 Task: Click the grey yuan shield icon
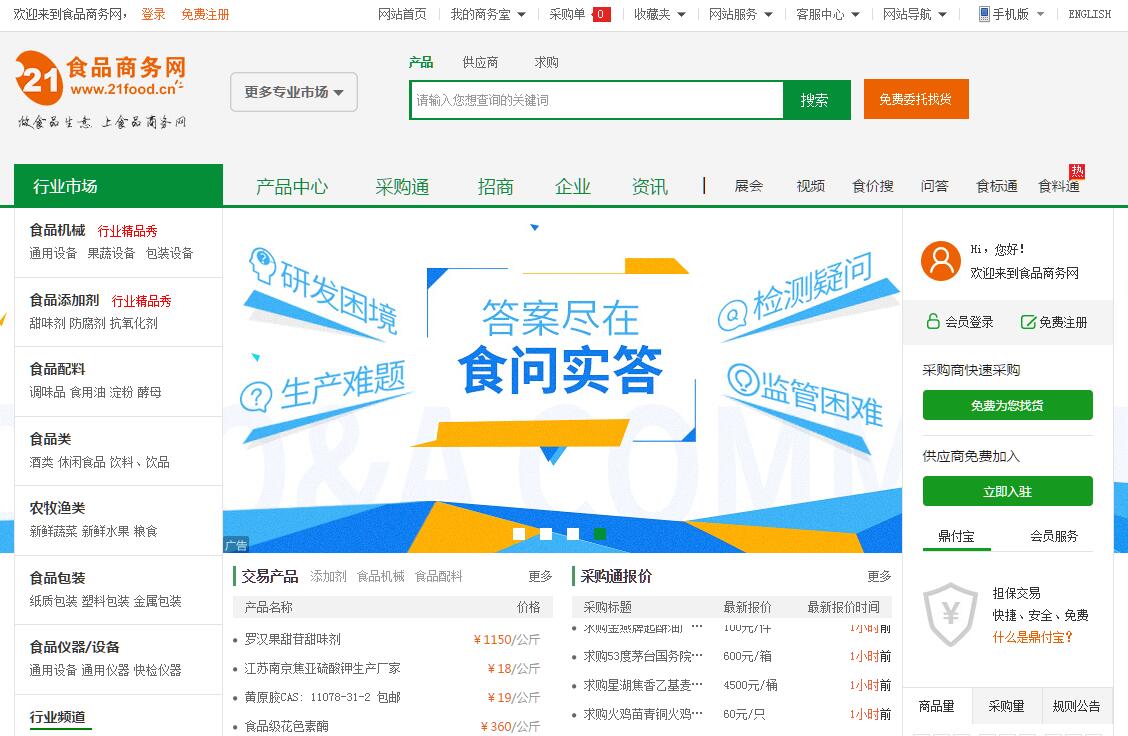(949, 614)
